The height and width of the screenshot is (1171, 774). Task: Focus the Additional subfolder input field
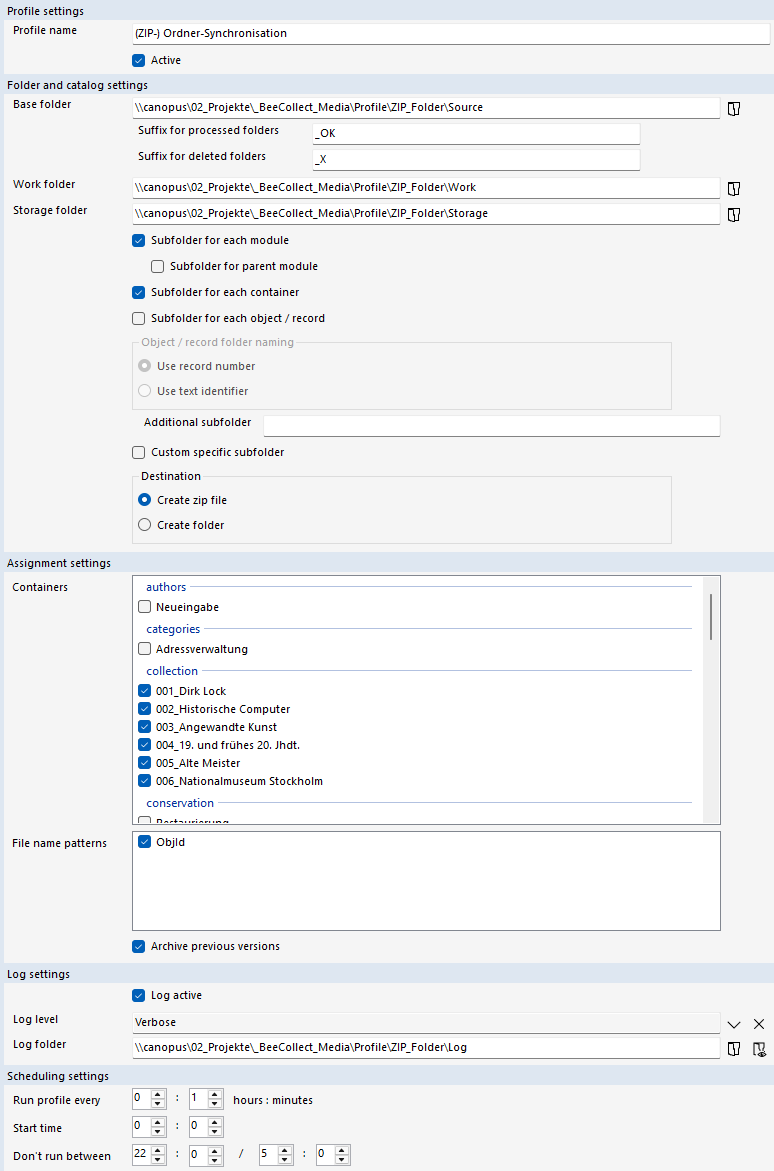click(491, 426)
